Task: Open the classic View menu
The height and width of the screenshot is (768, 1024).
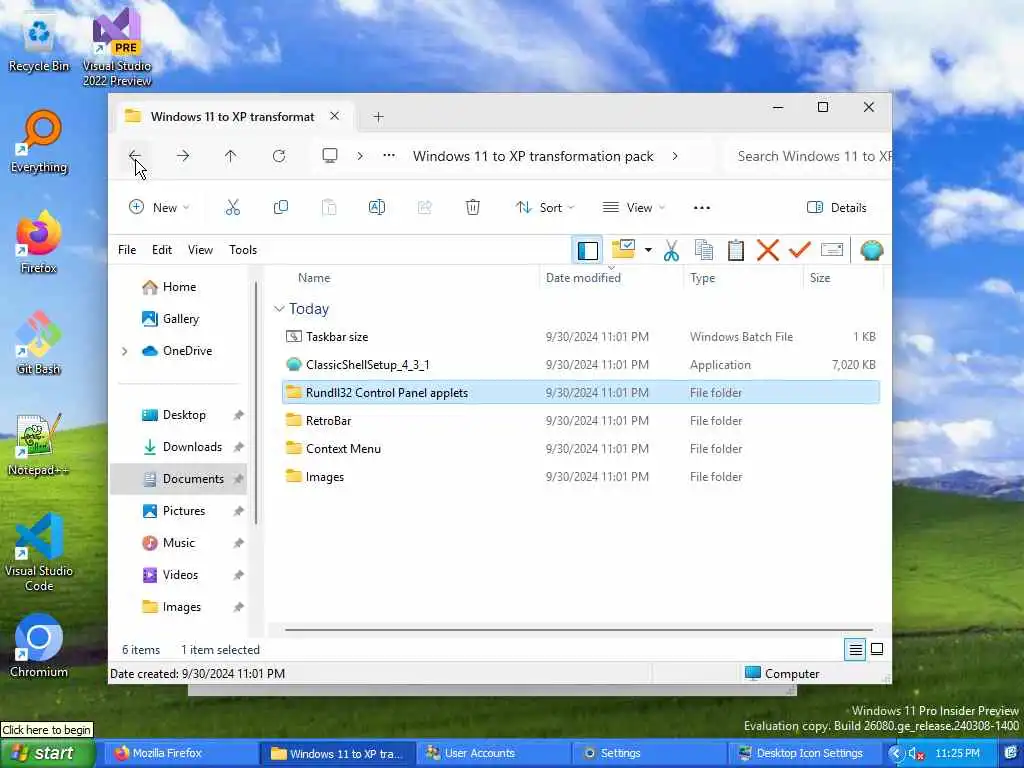Action: (200, 250)
